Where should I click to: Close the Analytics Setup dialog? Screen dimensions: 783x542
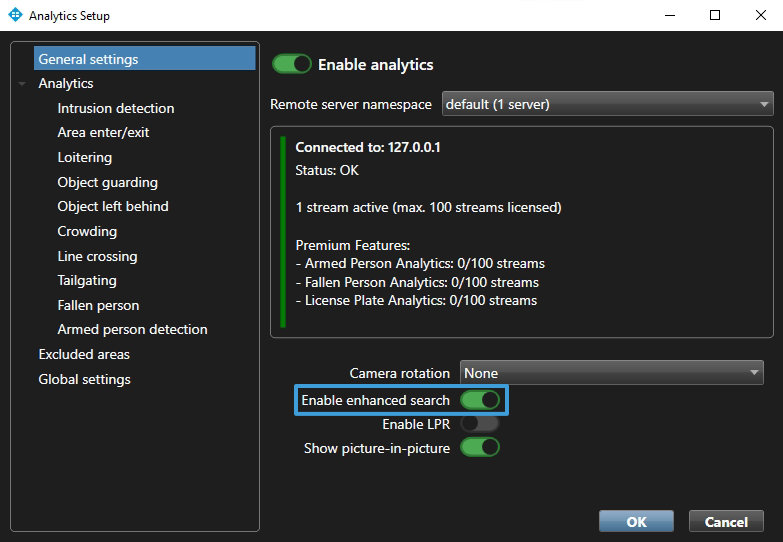tap(760, 16)
